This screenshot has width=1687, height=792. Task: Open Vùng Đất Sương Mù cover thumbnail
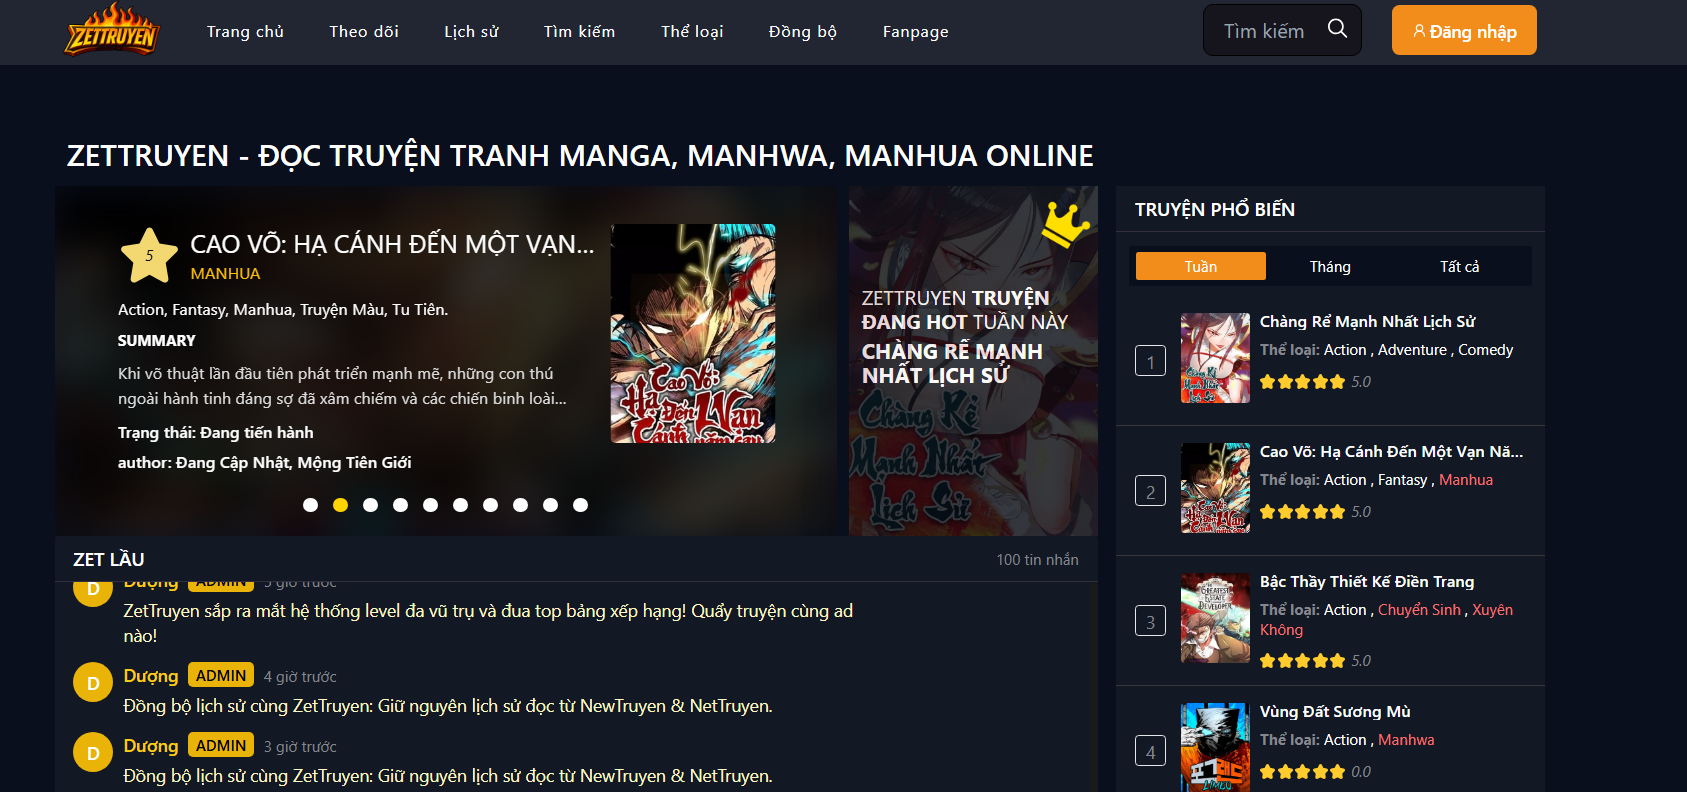(x=1215, y=746)
